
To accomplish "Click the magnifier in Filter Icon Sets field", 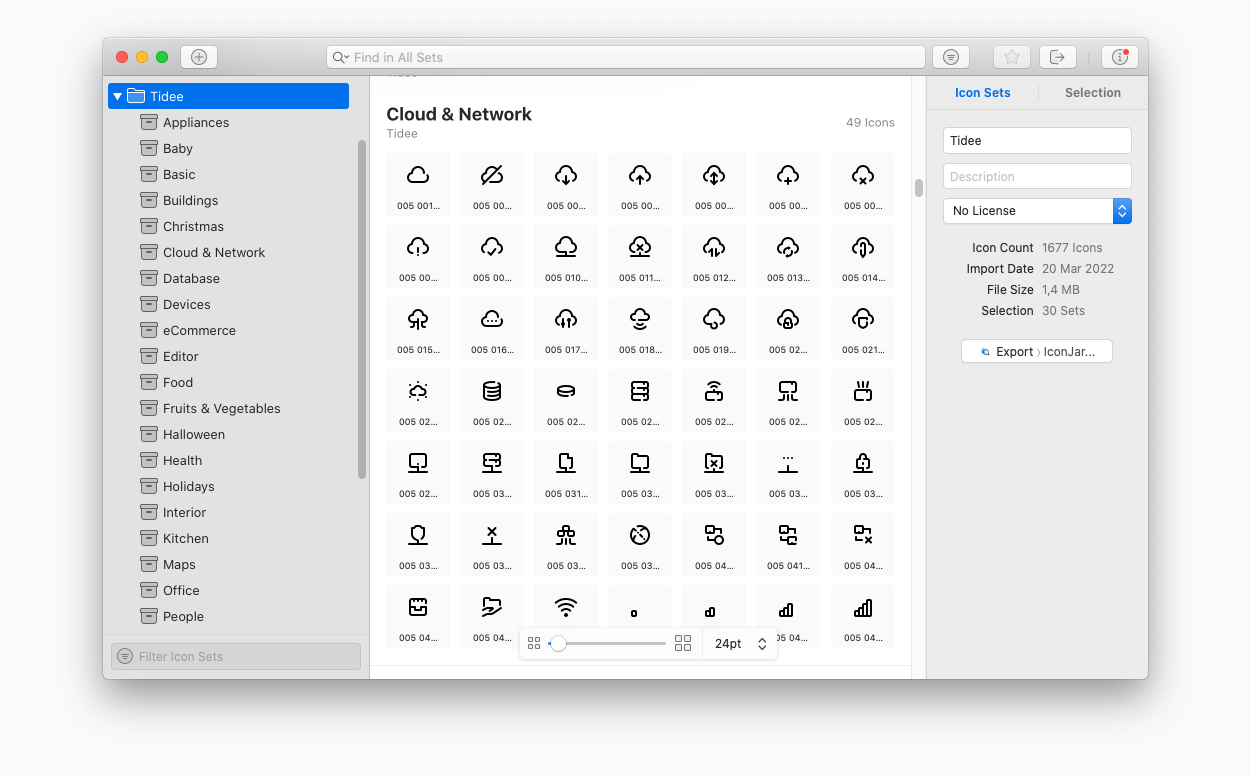I will point(125,656).
